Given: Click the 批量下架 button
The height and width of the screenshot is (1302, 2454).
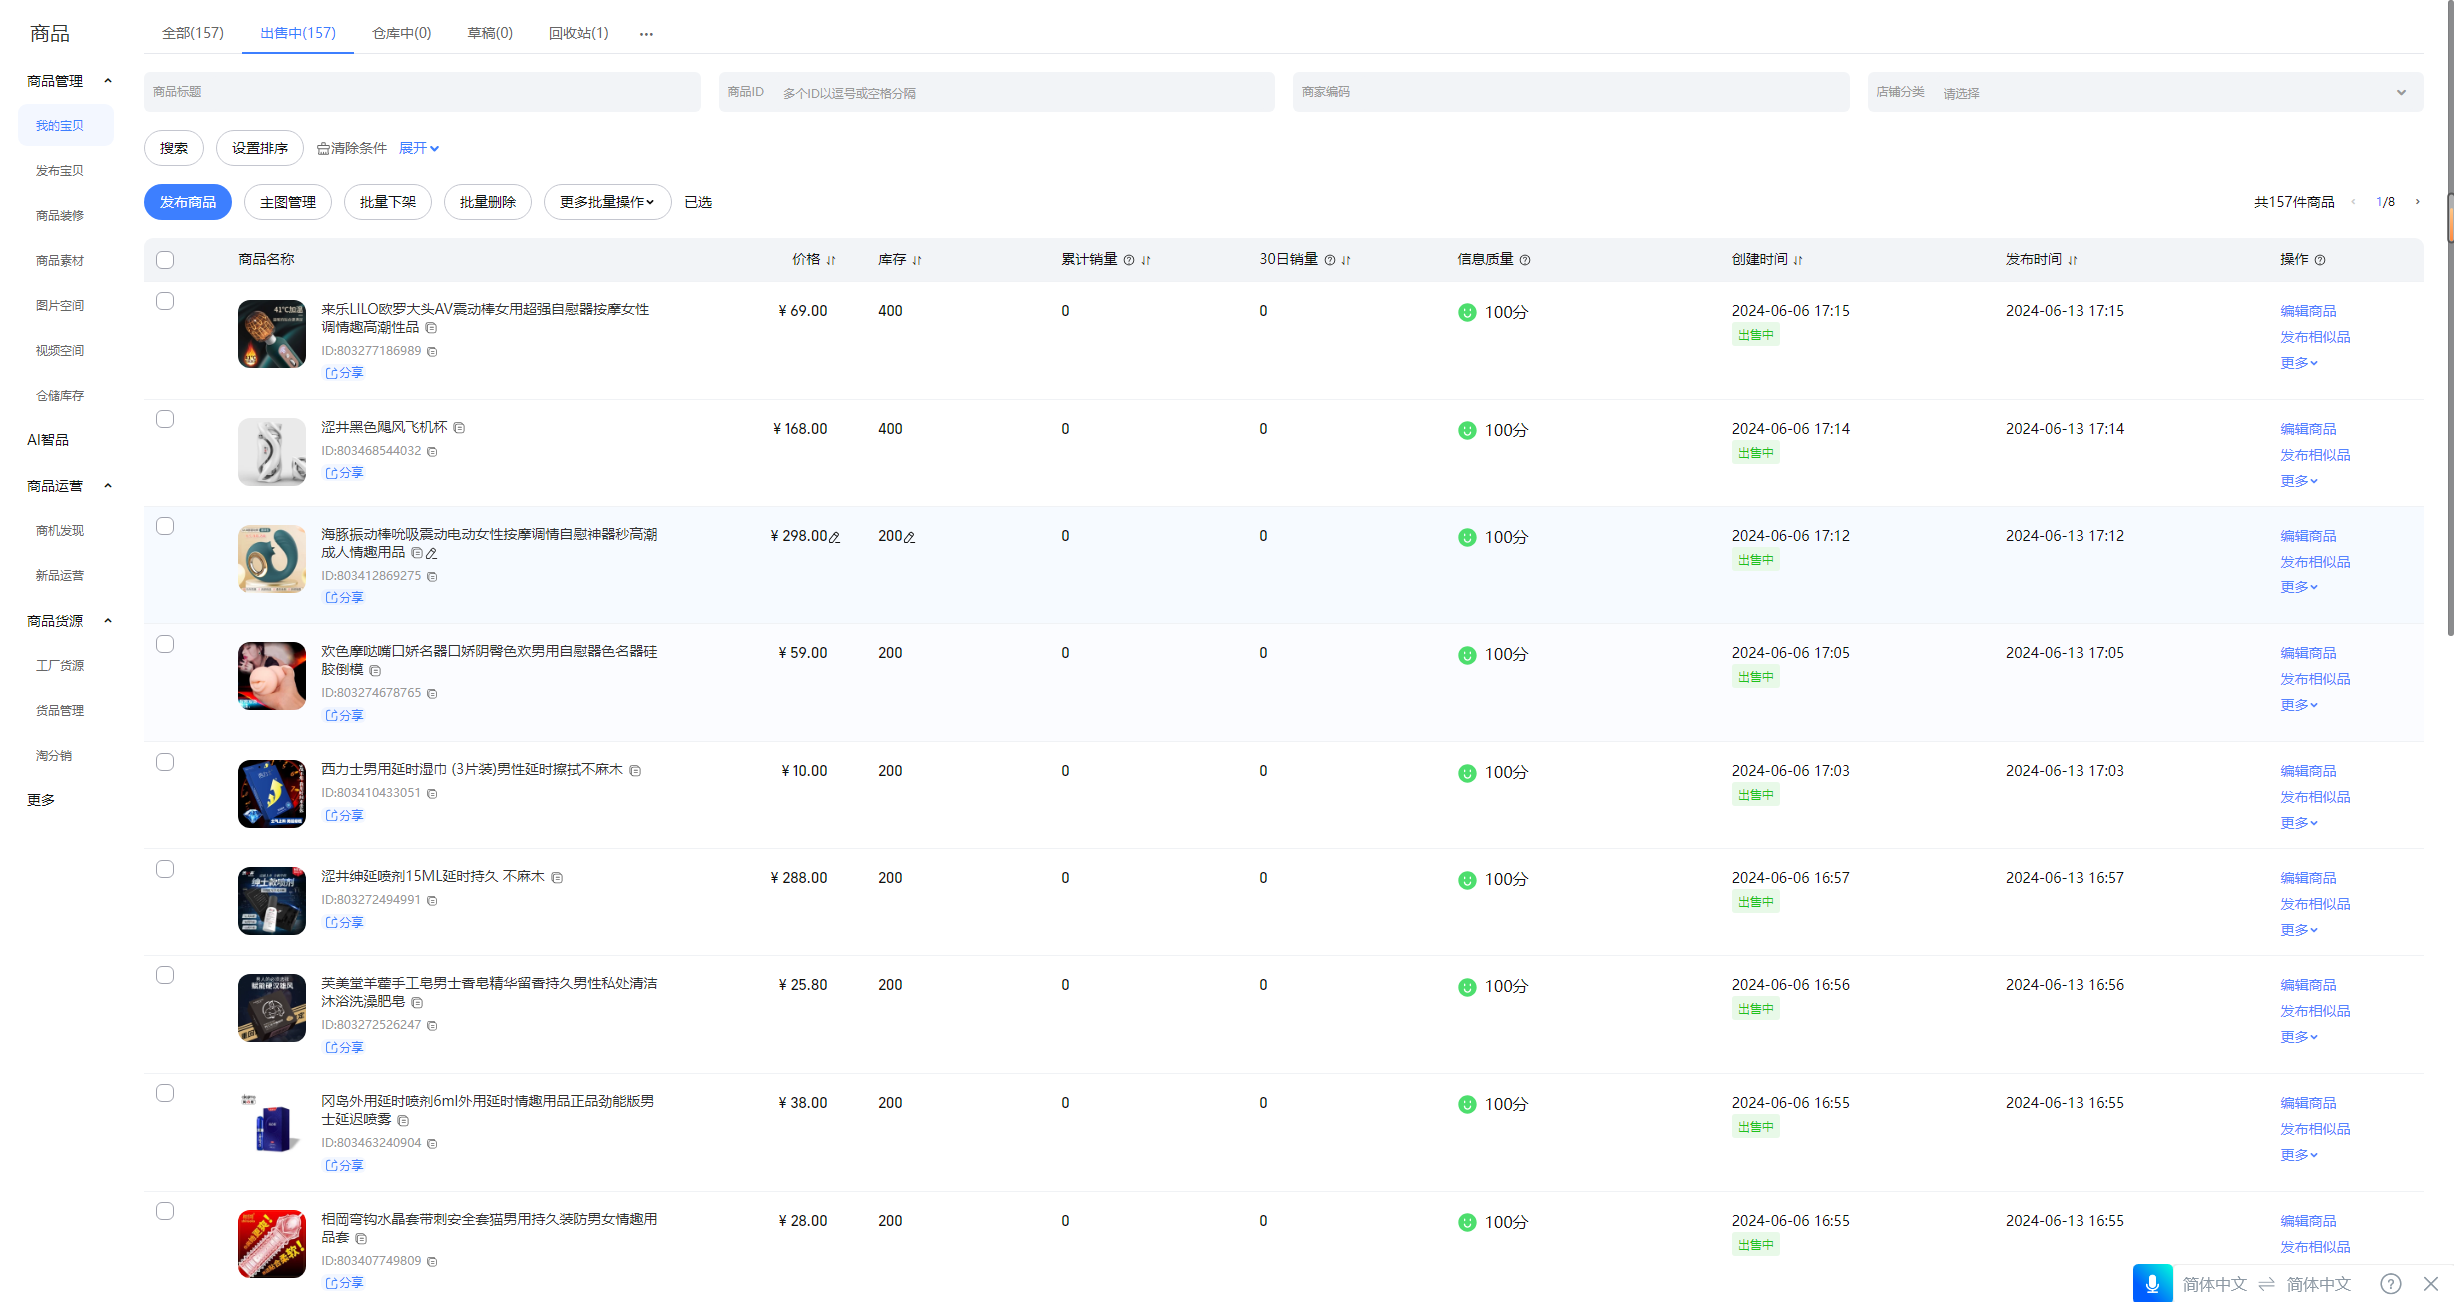Looking at the screenshot, I should (388, 202).
